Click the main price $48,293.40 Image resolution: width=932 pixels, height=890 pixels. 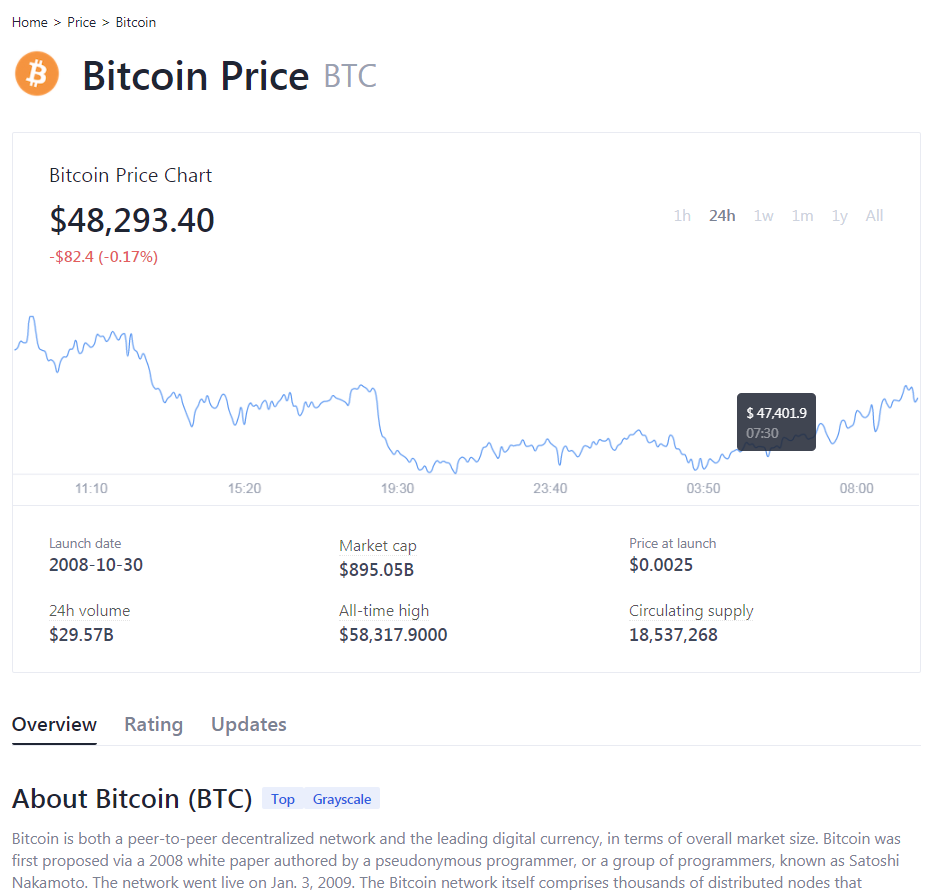tap(132, 220)
